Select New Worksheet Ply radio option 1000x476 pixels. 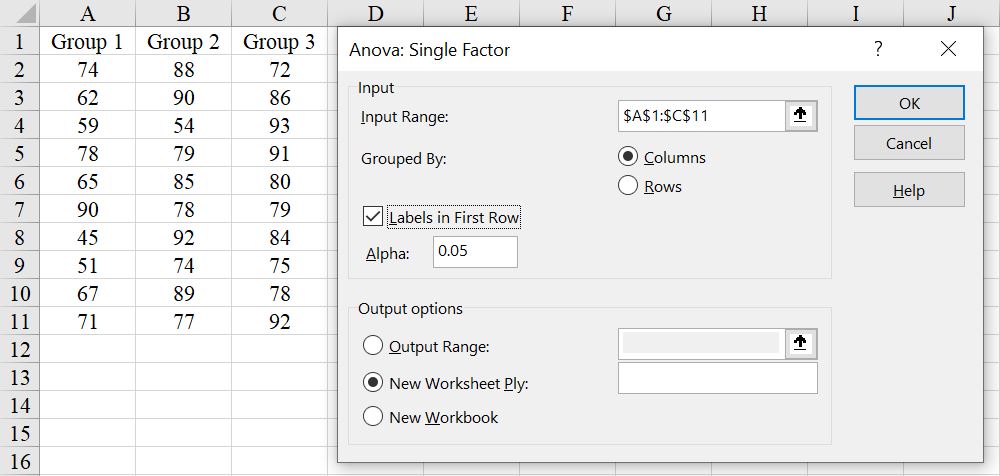373,382
